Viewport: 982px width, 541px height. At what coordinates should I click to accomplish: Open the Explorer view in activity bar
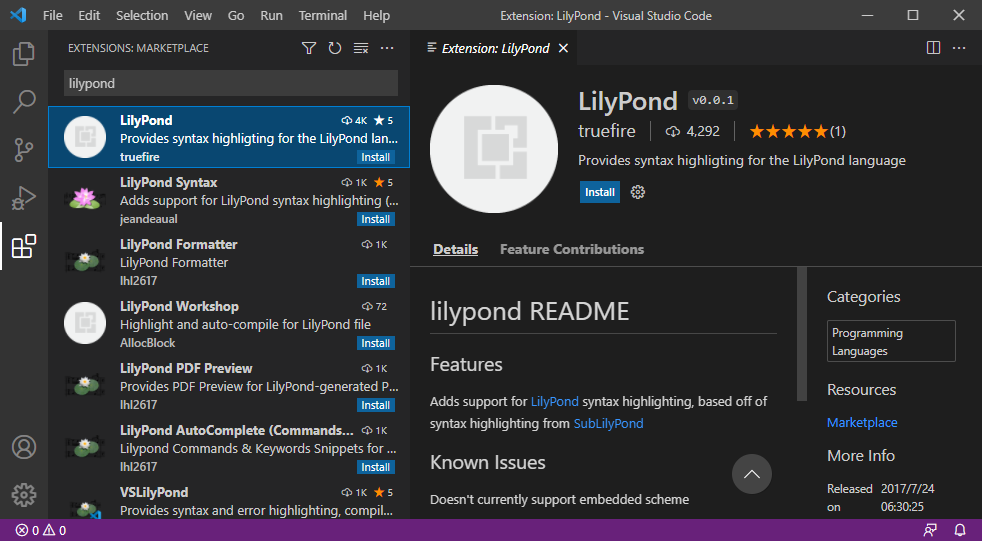point(24,53)
